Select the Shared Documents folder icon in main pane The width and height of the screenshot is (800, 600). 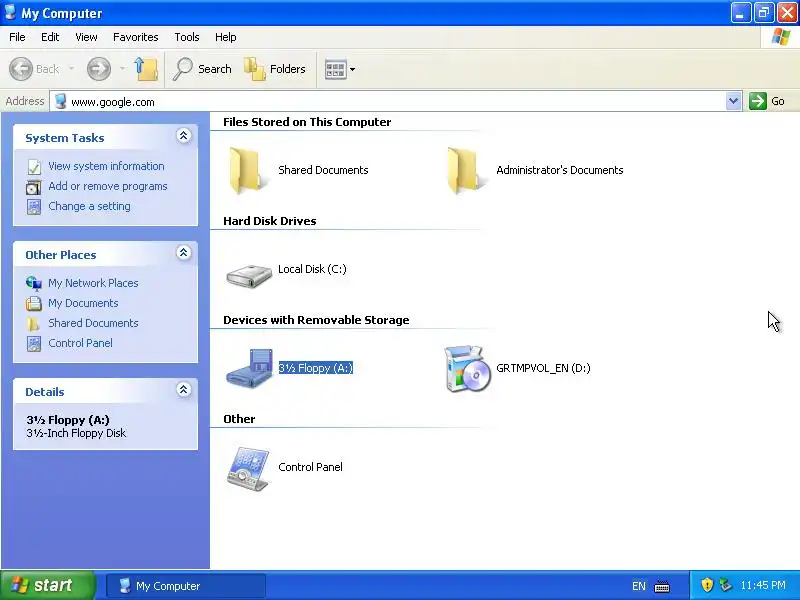point(247,170)
